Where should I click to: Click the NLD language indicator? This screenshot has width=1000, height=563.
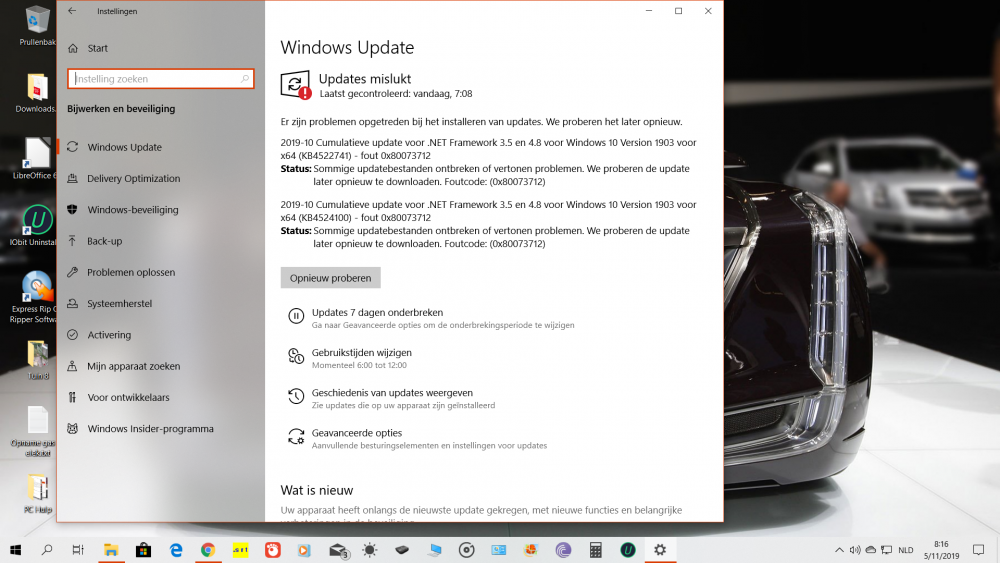click(x=906, y=550)
